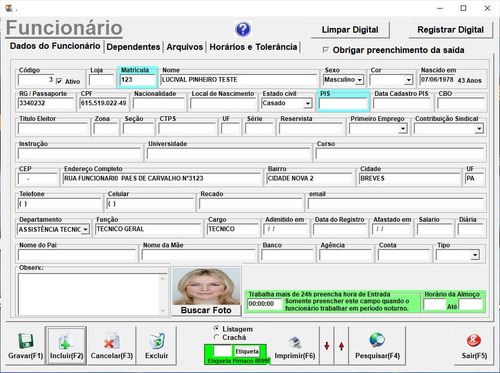Focus the hora de Entrada time field
This screenshot has height=373, width=500.
tap(264, 304)
